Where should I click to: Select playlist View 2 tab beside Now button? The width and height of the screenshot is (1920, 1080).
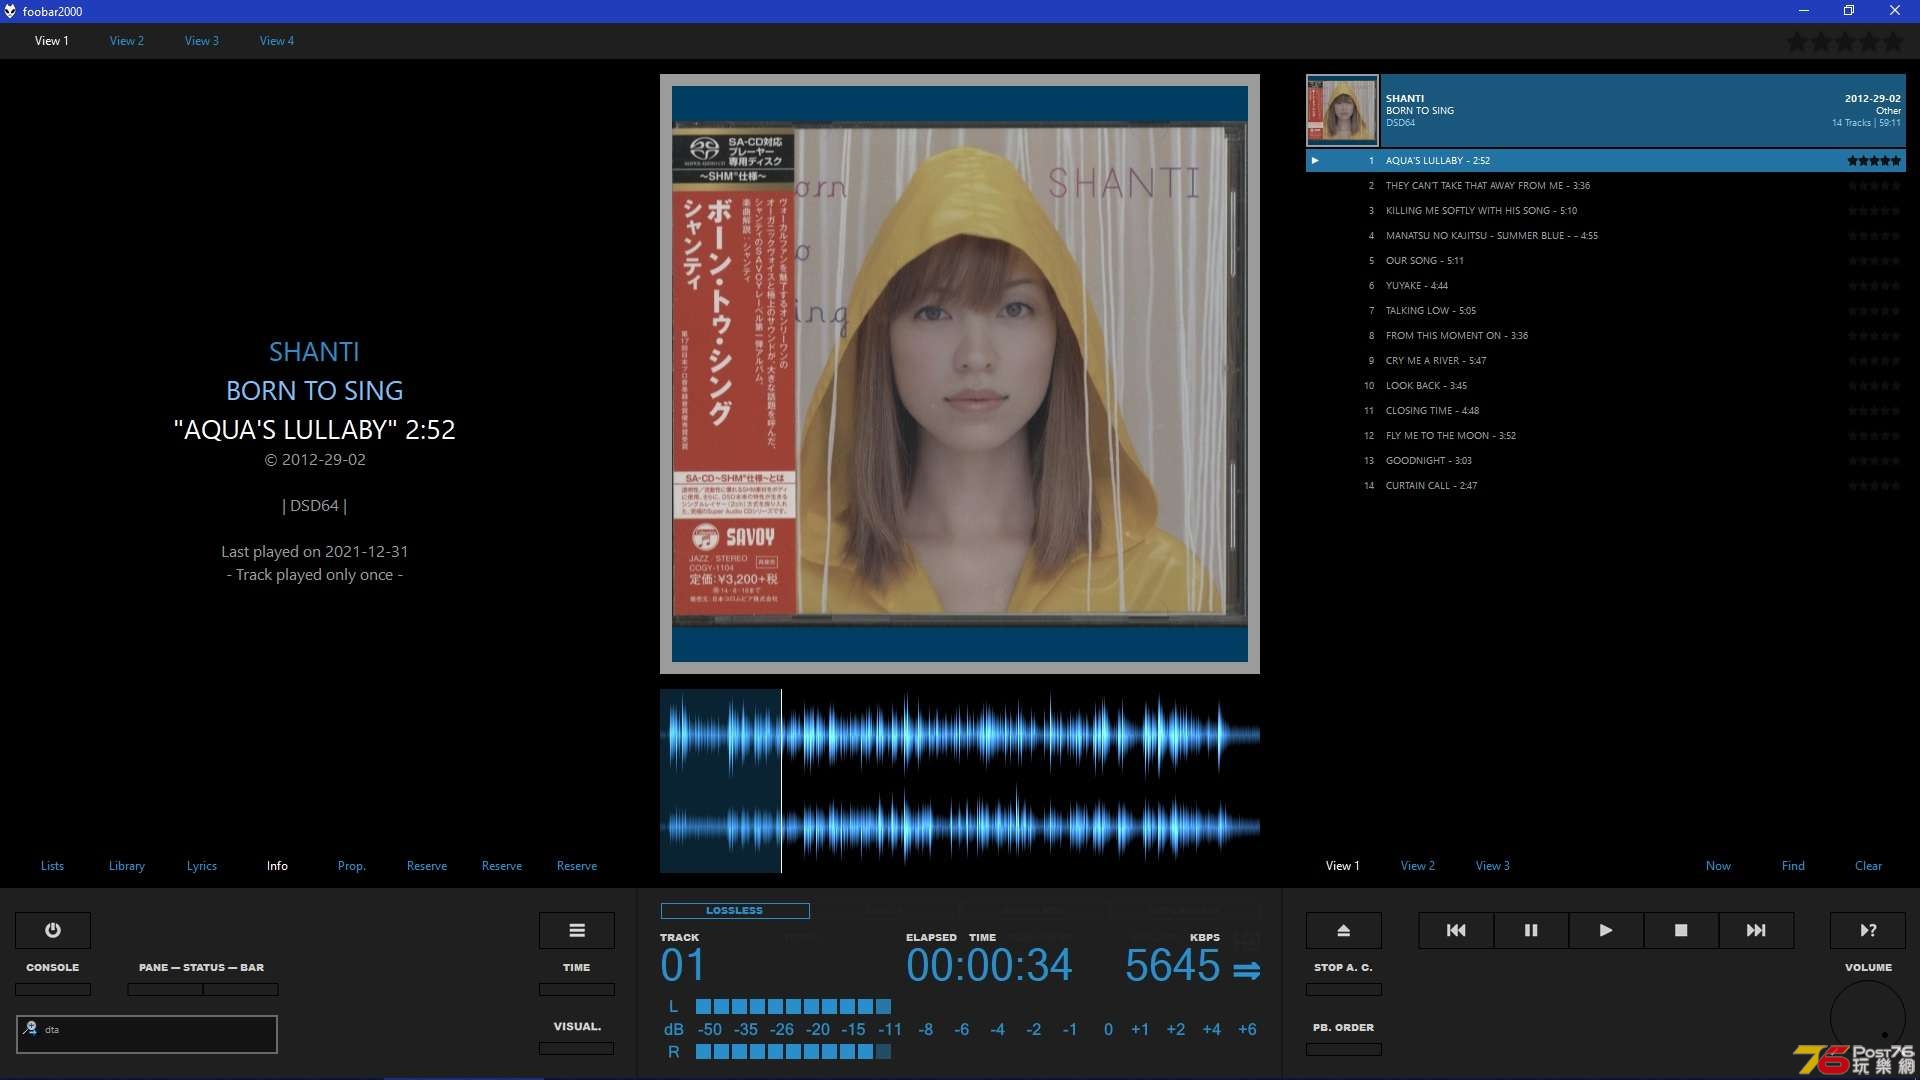[1418, 866]
